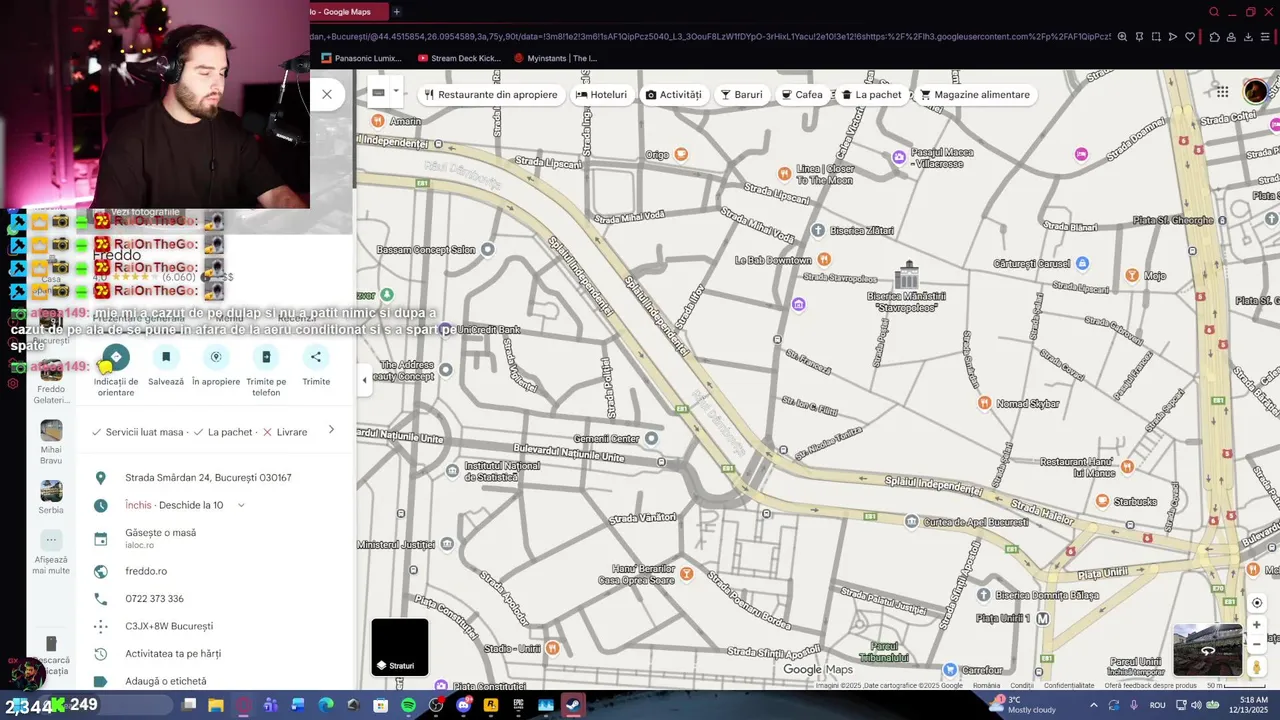
Task: Open Google apps grid icon
Action: pyautogui.click(x=1222, y=92)
